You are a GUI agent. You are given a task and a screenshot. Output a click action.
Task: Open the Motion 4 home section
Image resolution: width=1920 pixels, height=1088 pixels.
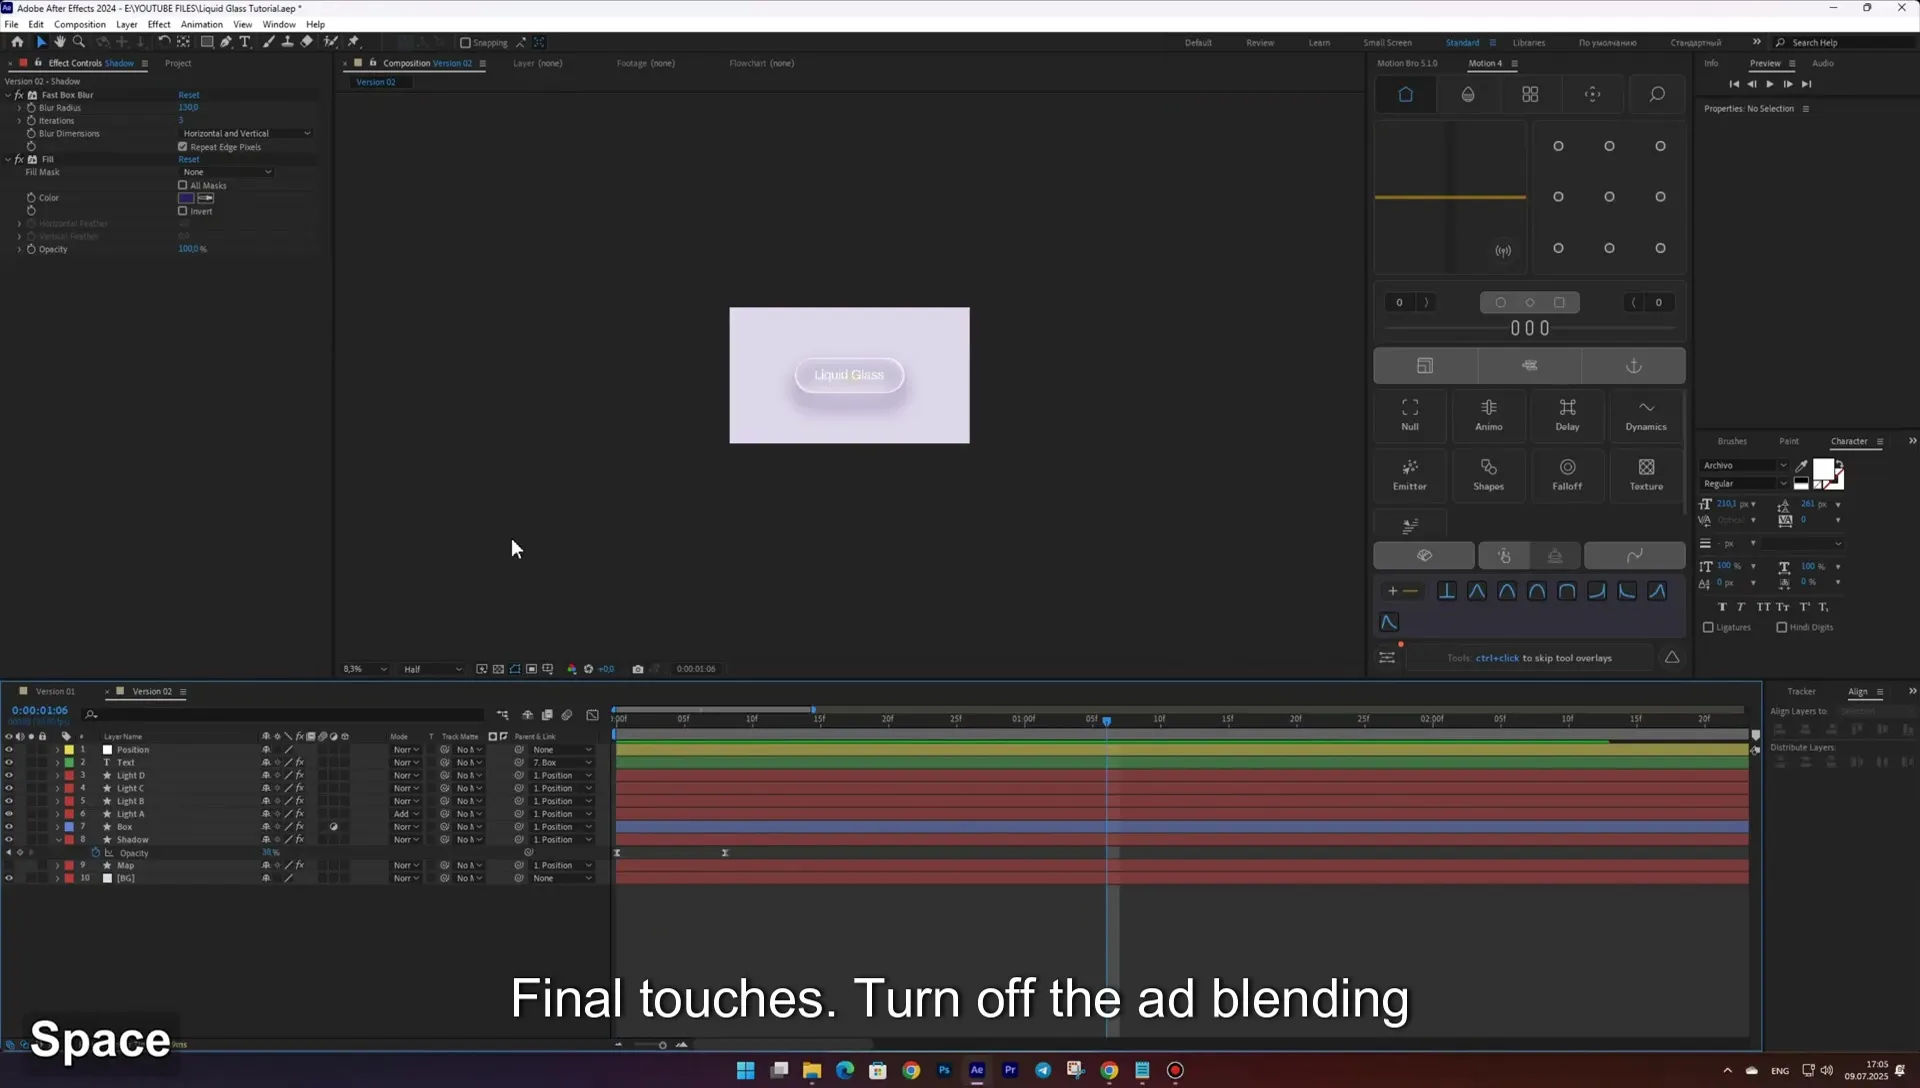pyautogui.click(x=1405, y=94)
